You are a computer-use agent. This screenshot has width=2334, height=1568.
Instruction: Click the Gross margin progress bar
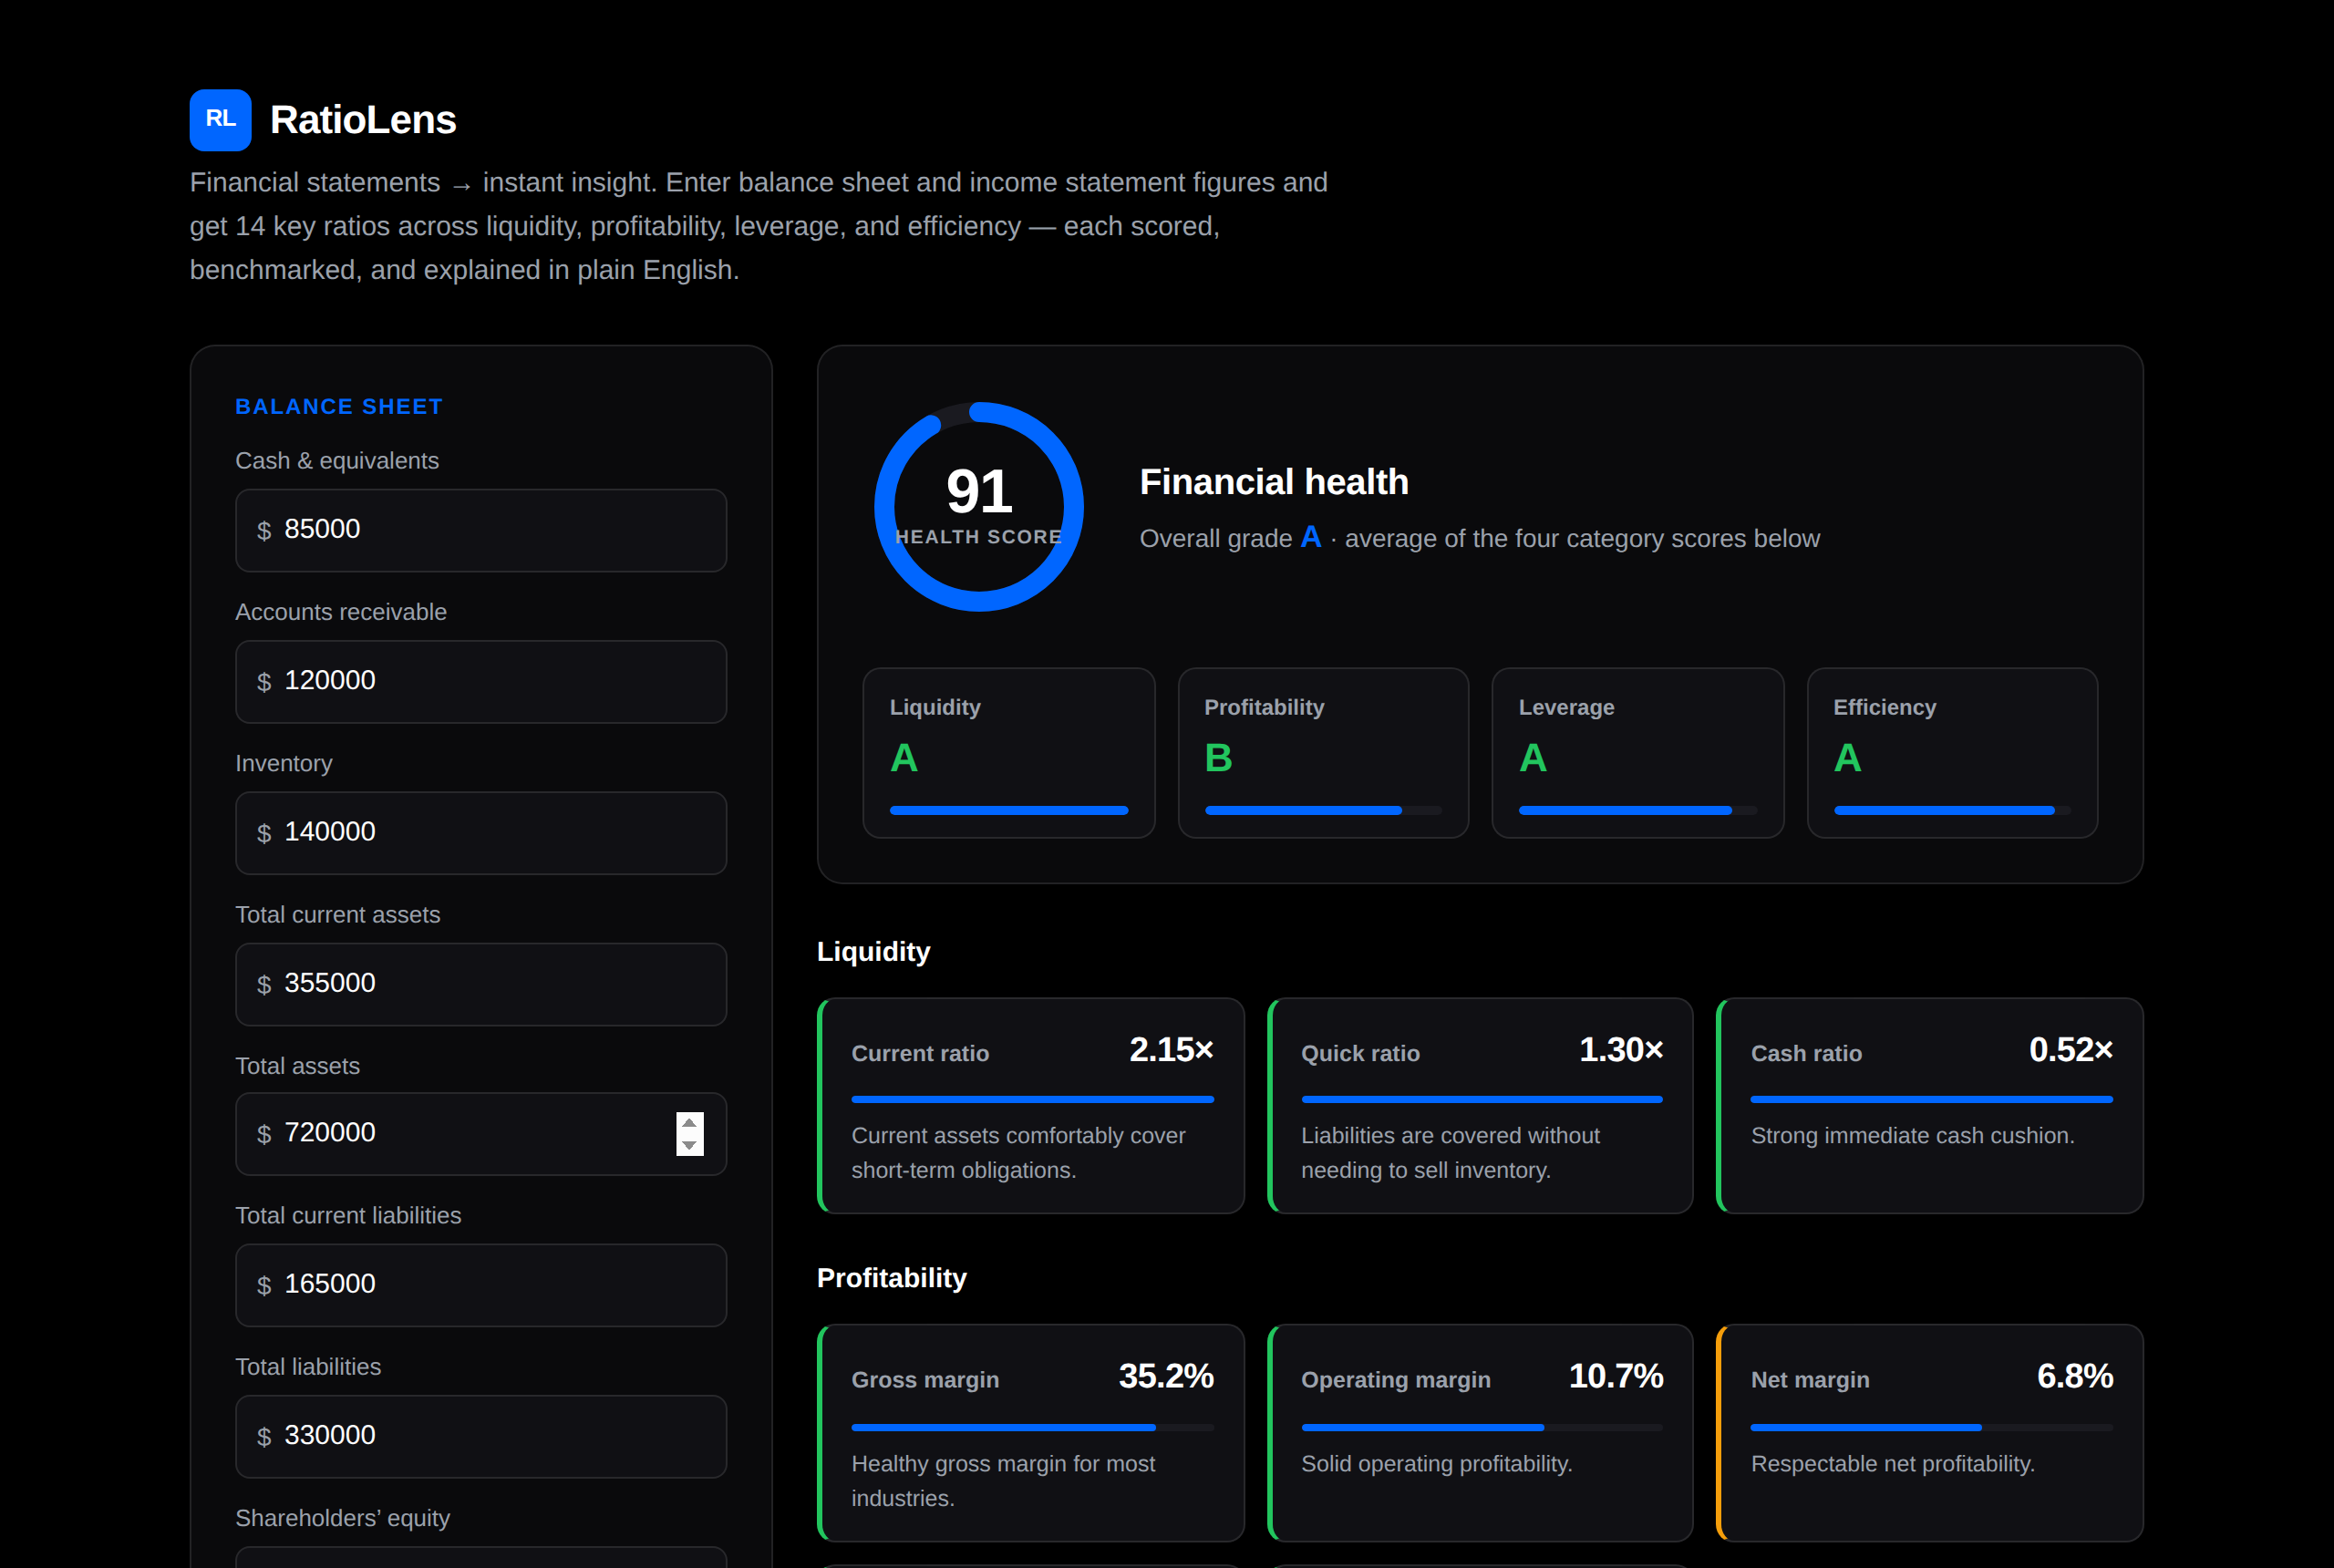tap(1032, 1427)
